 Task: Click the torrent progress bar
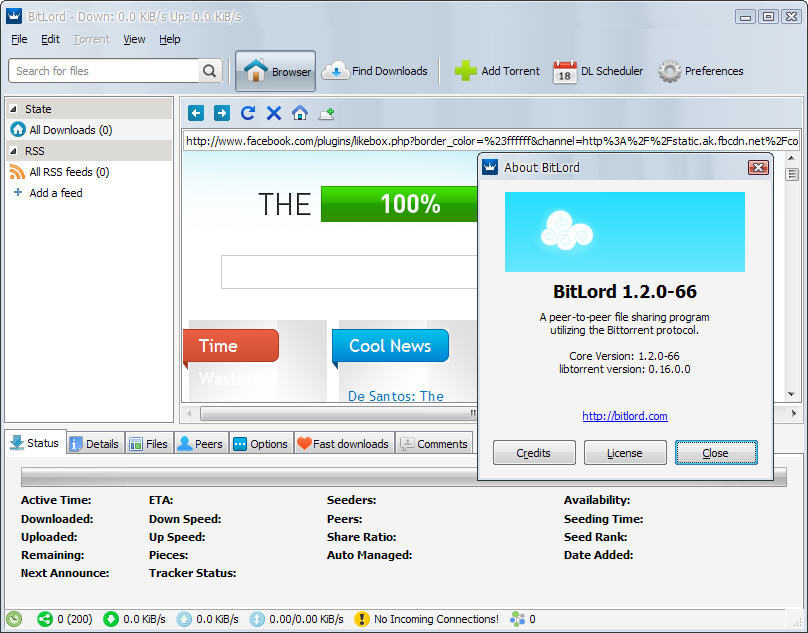click(x=403, y=477)
